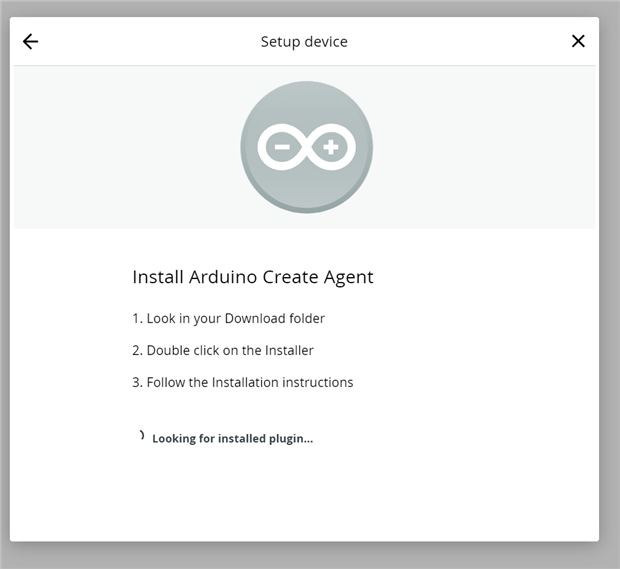Click the loading spinner icon
Screen dimensions: 620x569
click(x=141, y=436)
